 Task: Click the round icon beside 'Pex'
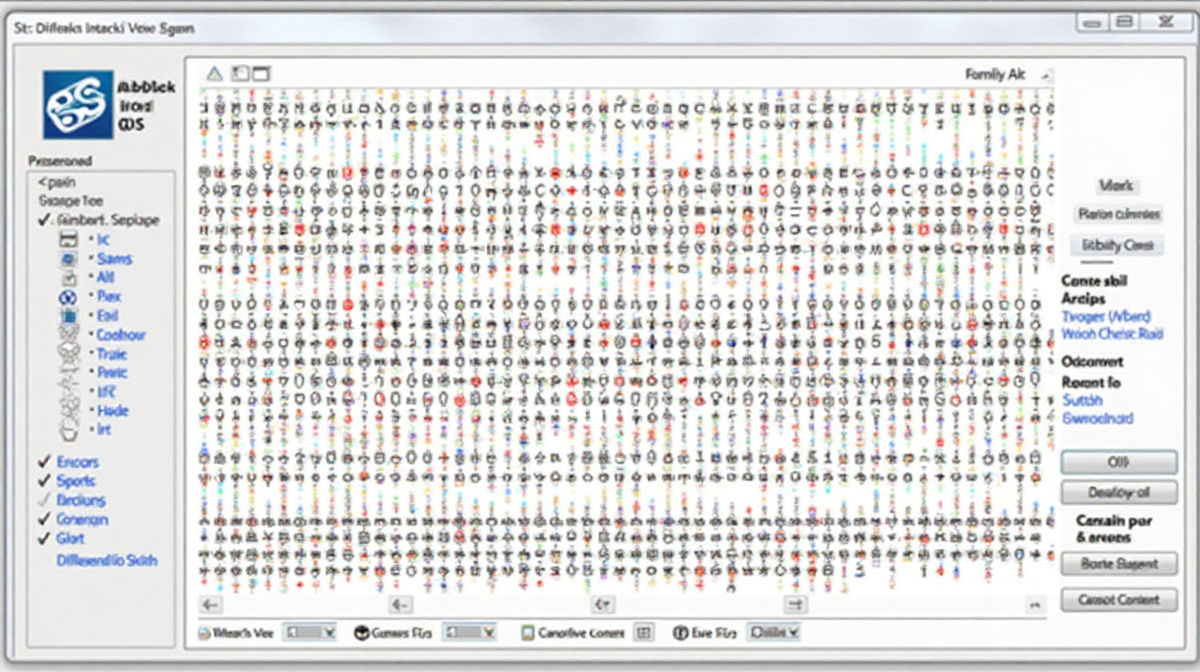tap(70, 297)
